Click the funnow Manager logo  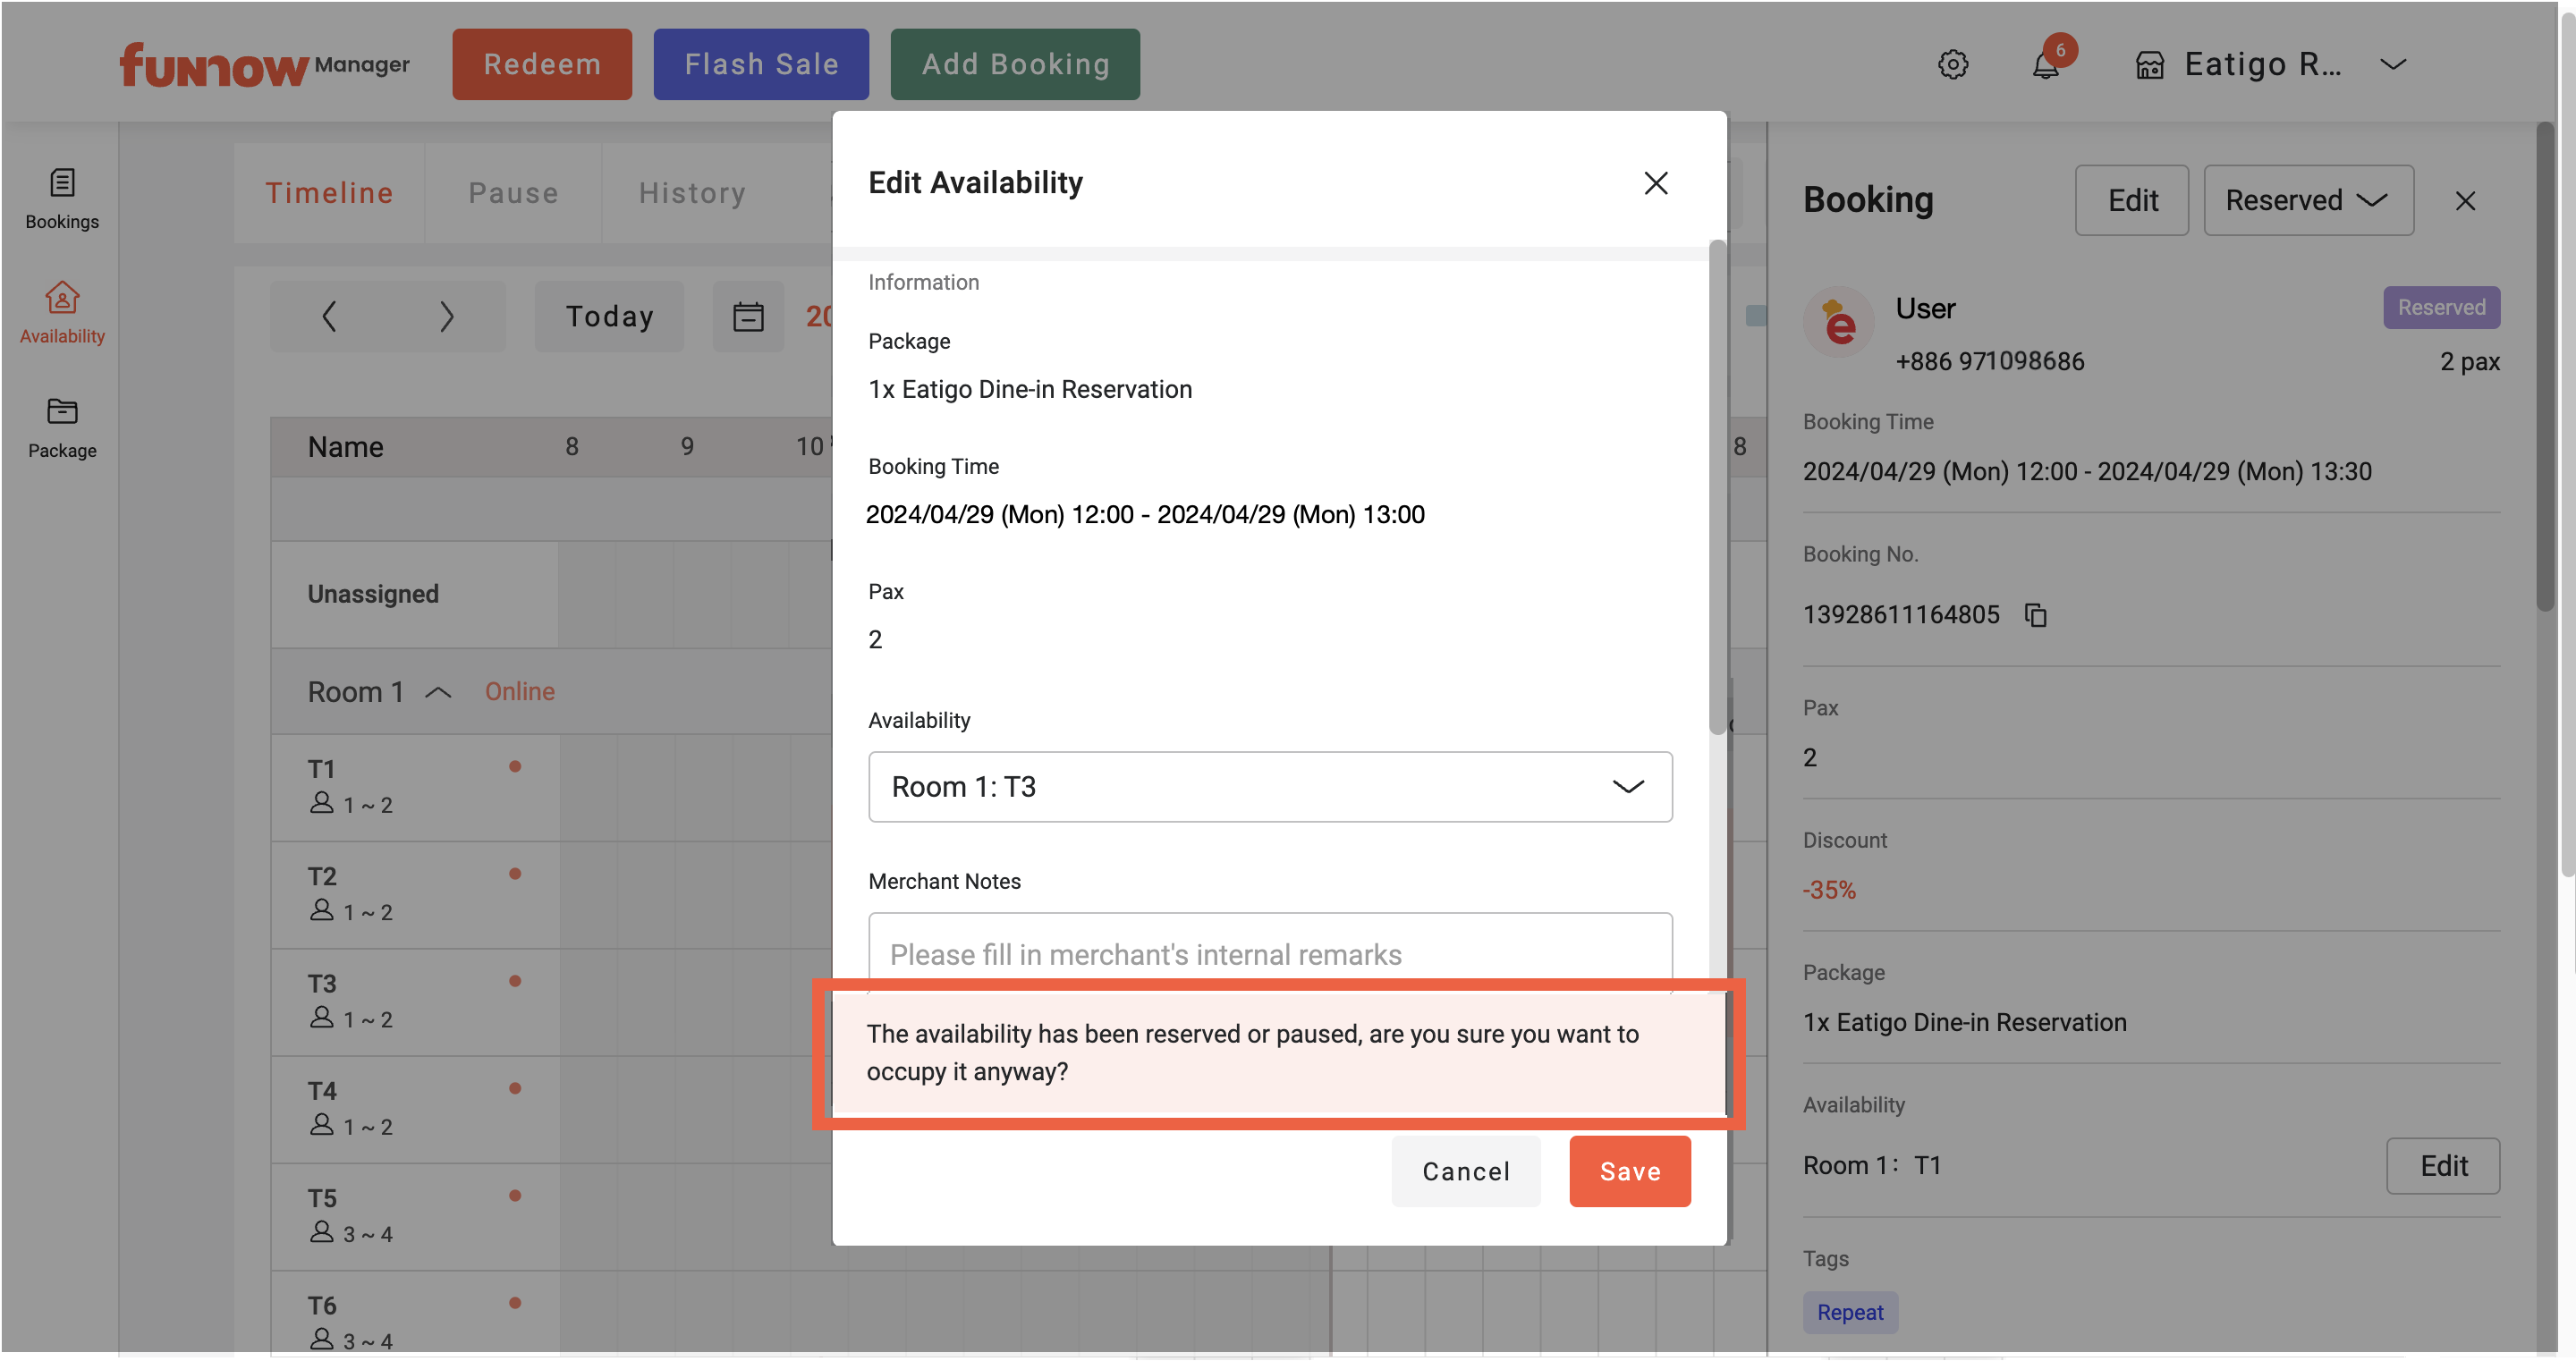[264, 64]
